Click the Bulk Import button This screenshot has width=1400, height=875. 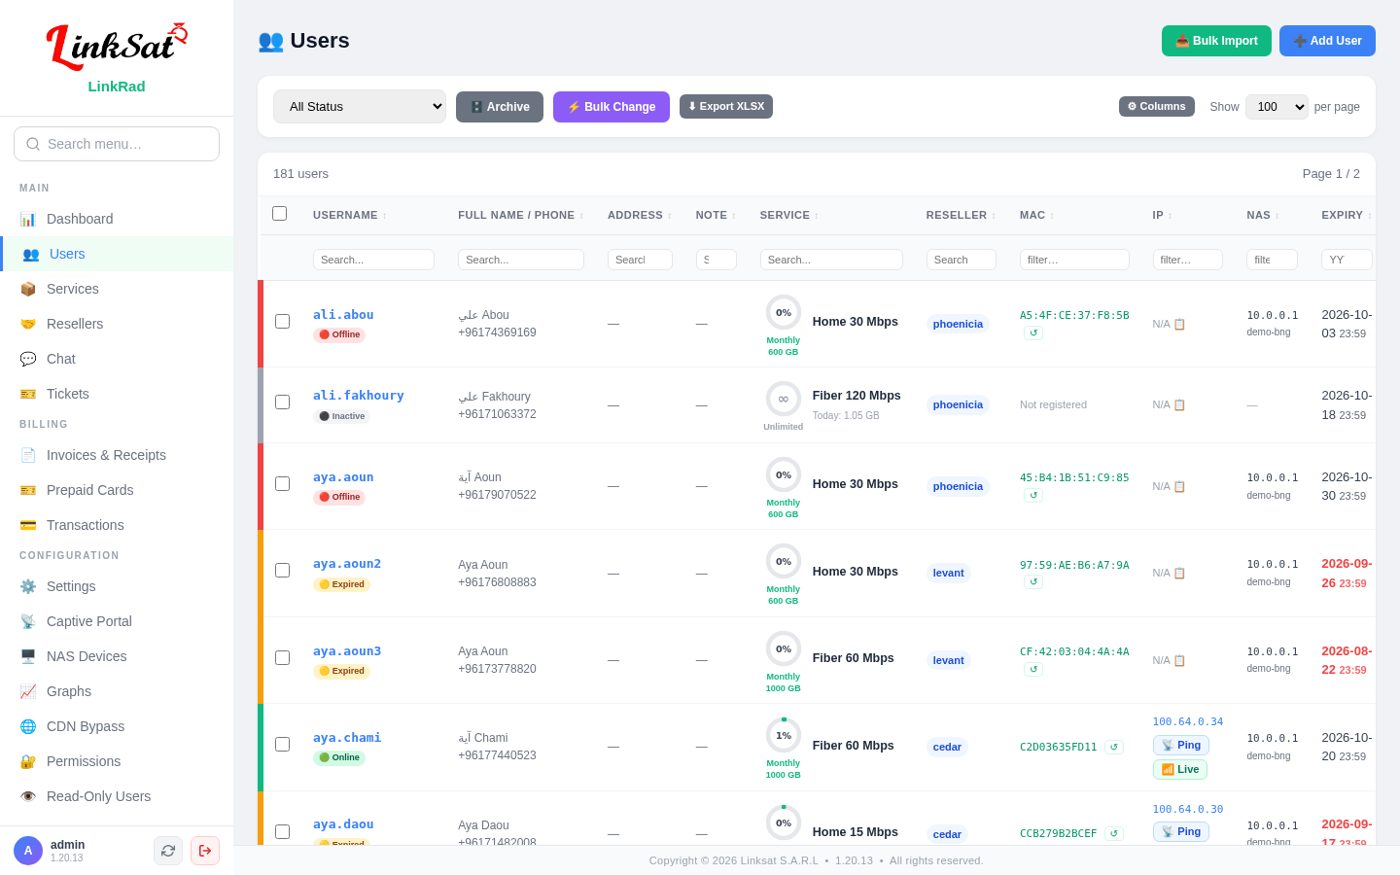click(x=1216, y=41)
